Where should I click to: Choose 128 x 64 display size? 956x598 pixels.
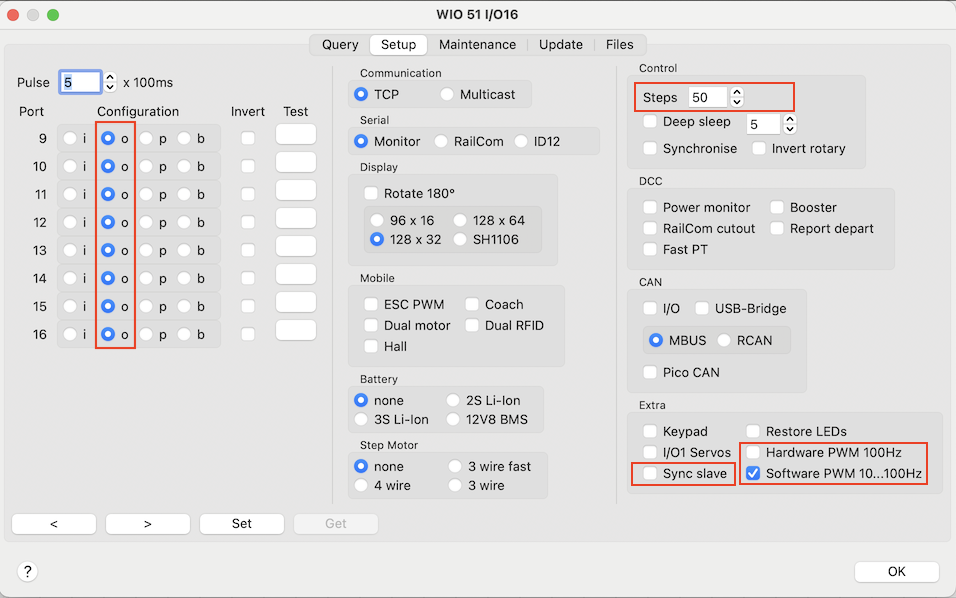[461, 220]
